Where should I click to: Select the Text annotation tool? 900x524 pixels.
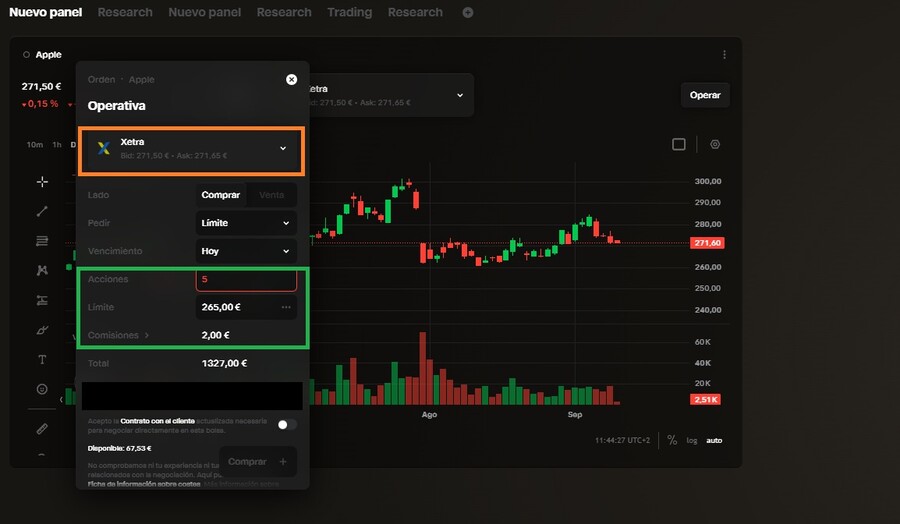point(42,359)
